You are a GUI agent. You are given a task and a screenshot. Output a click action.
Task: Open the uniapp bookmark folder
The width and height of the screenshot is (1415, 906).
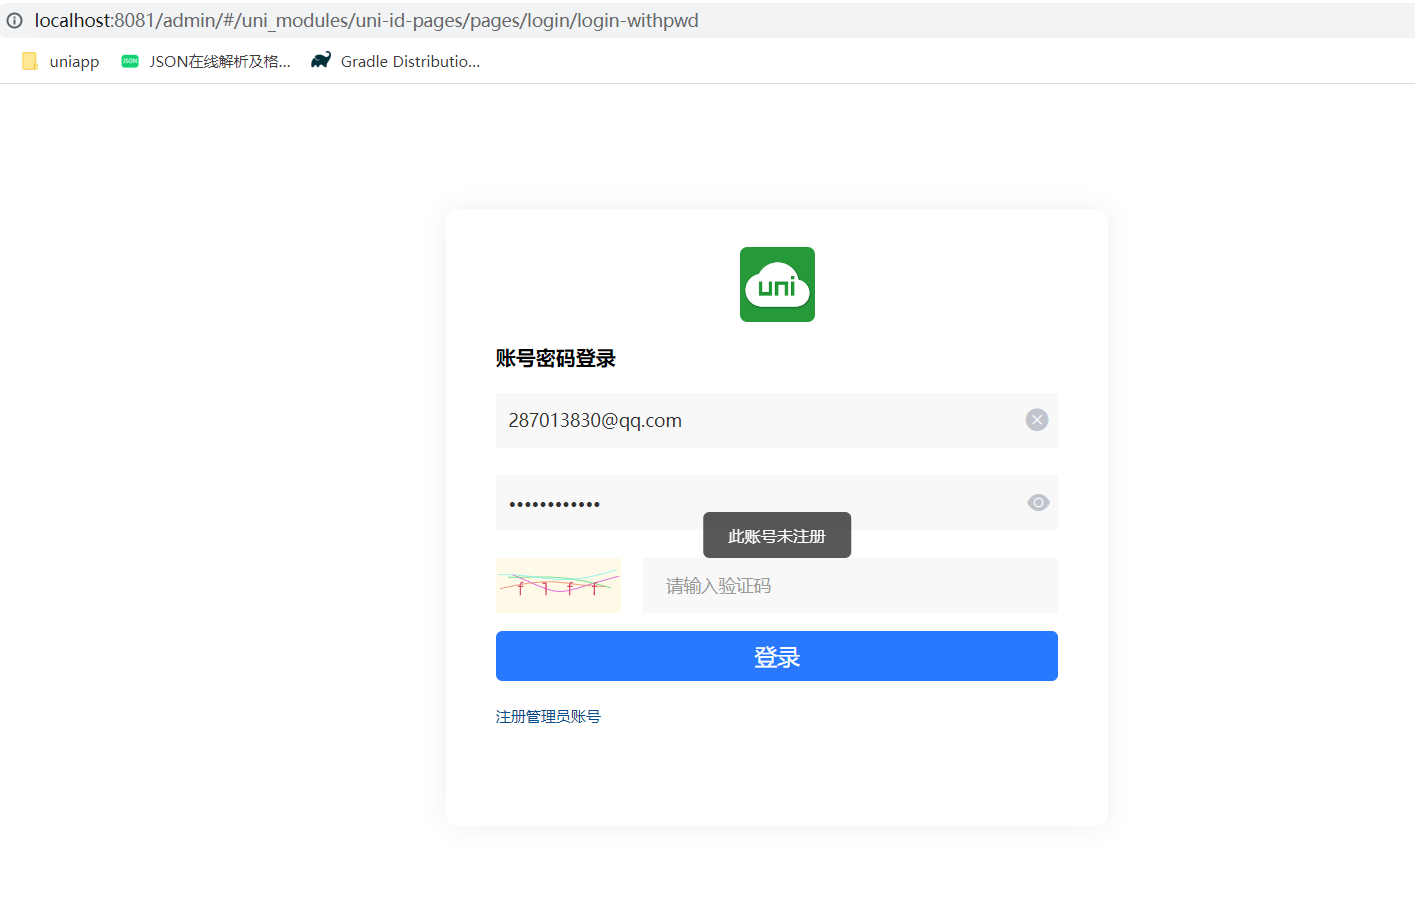click(x=74, y=62)
